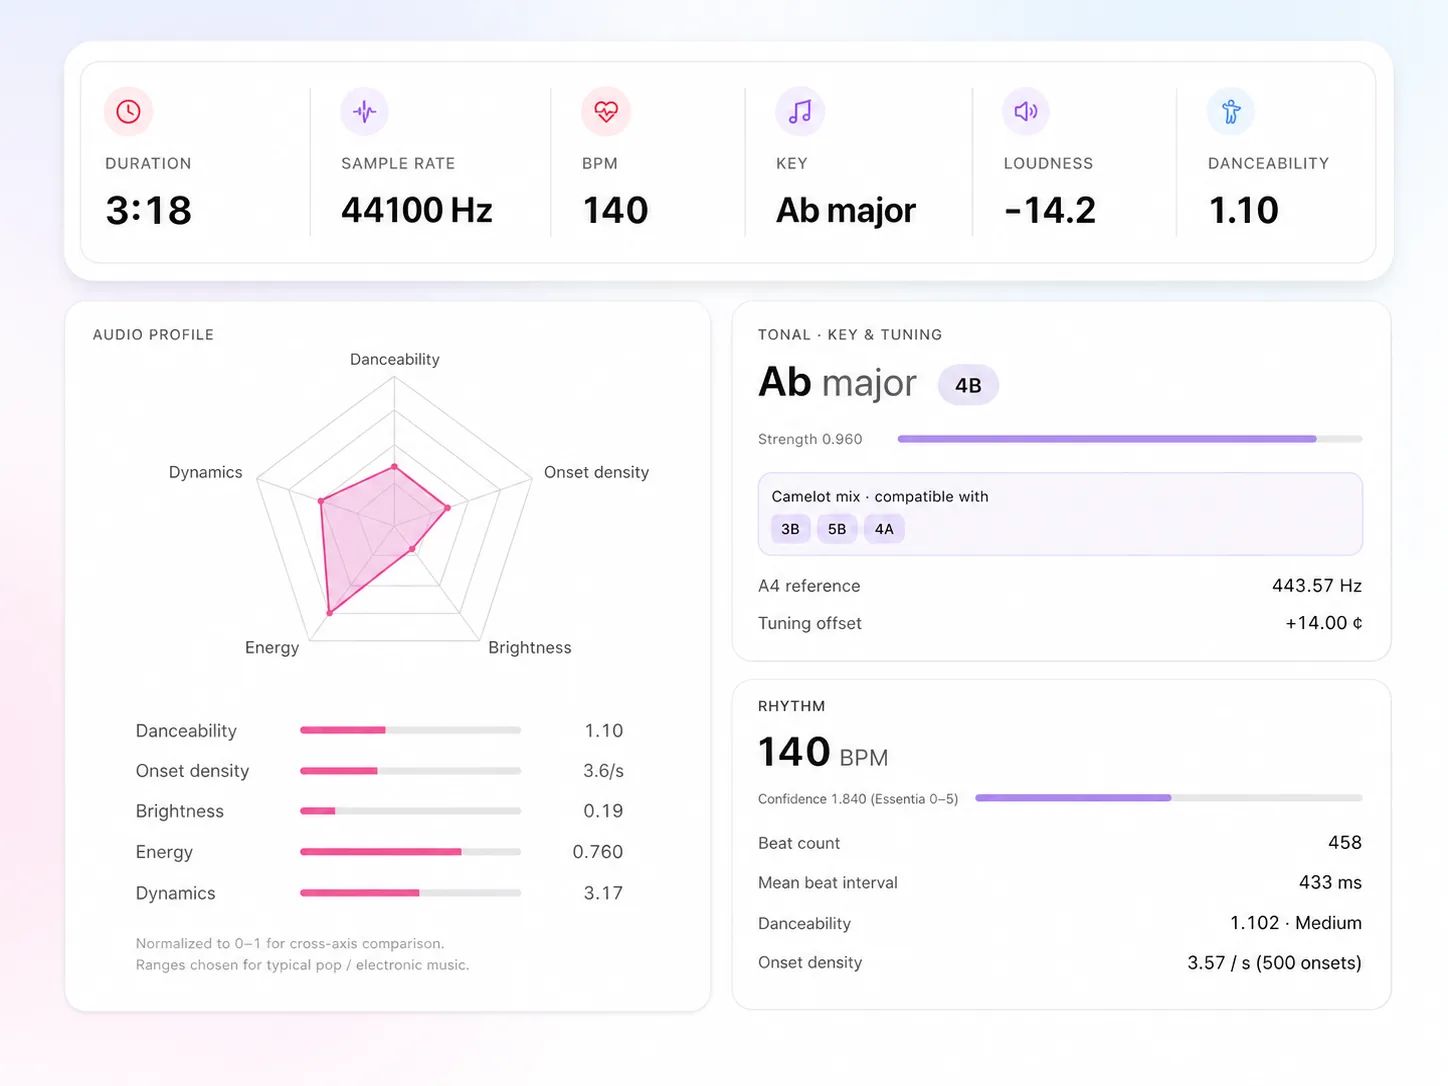Click the Danceability figure icon
The height and width of the screenshot is (1086, 1448).
coord(1231,111)
